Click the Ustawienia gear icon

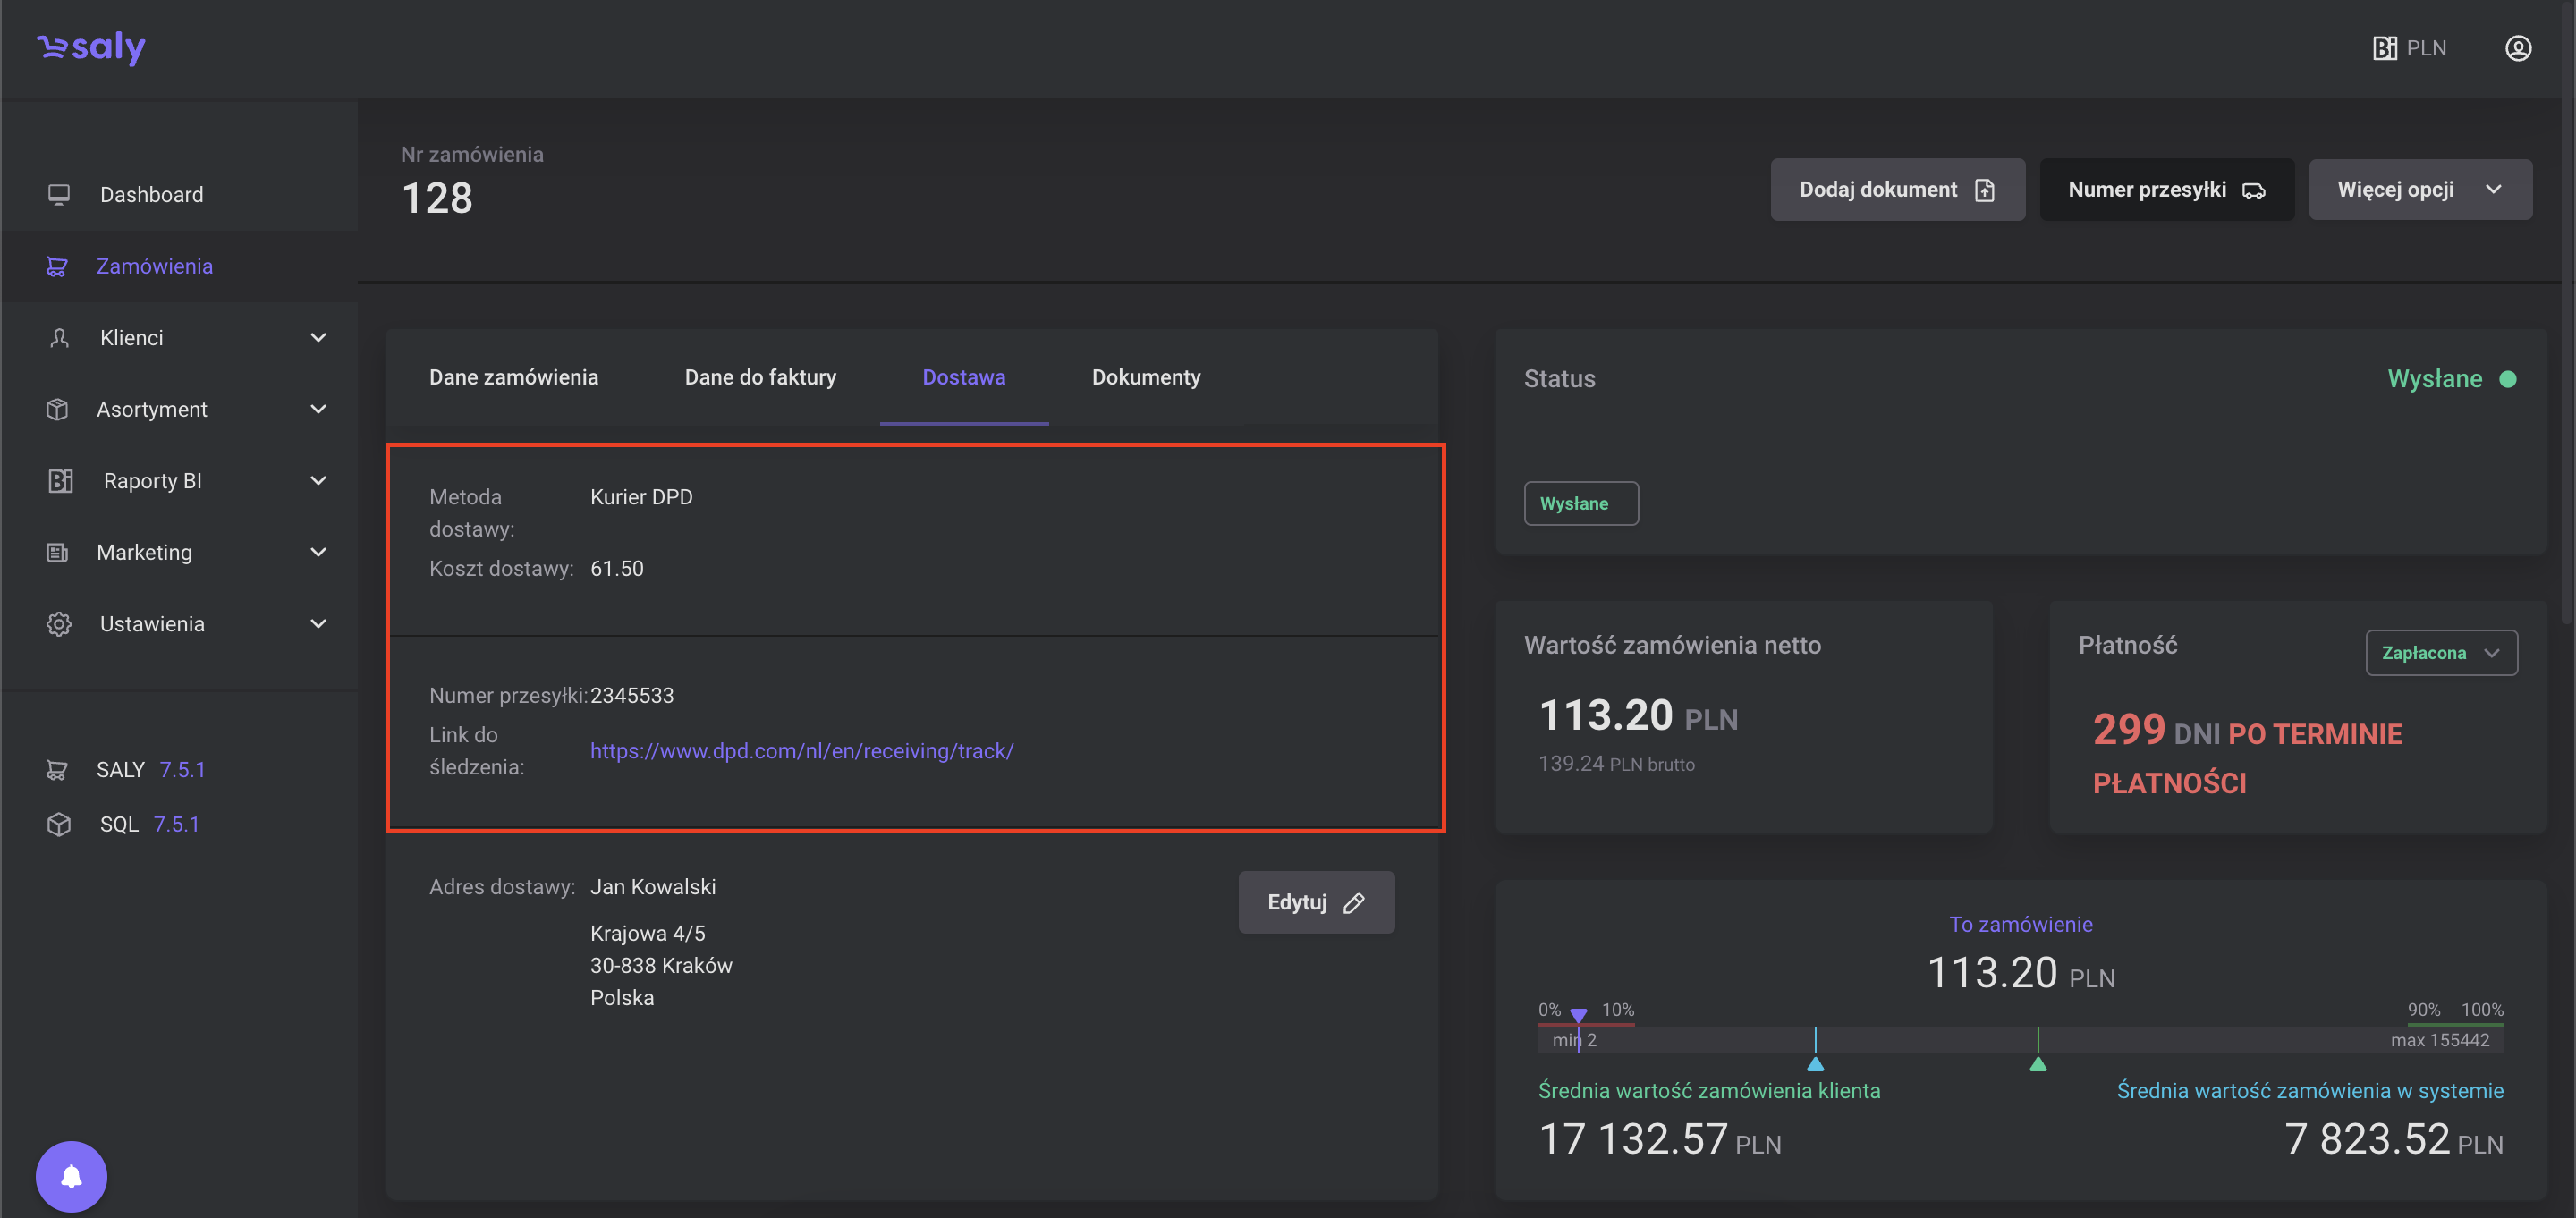tap(59, 624)
